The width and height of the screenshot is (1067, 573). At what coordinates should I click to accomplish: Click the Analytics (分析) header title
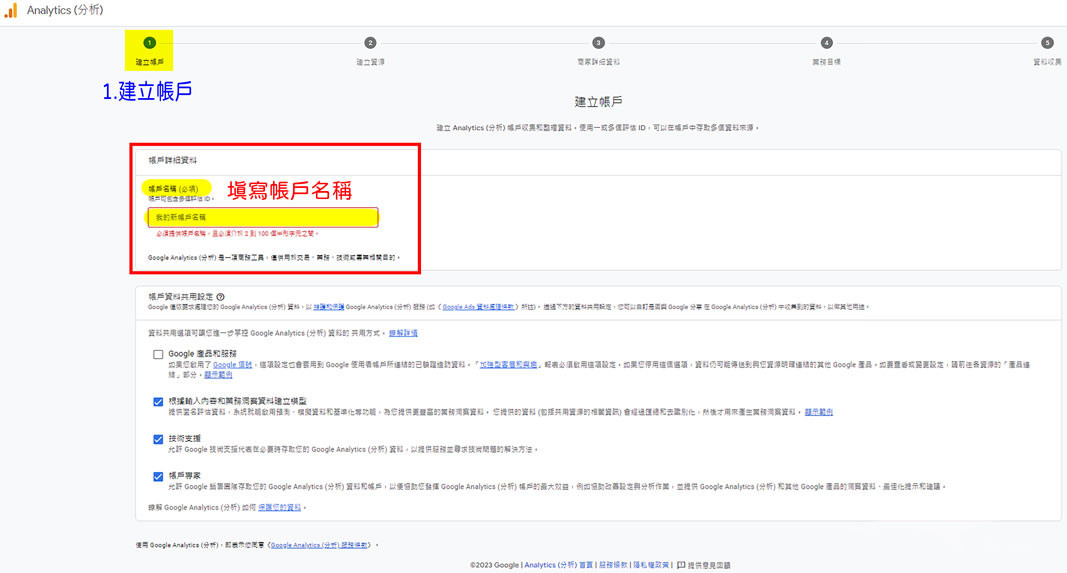[x=65, y=10]
